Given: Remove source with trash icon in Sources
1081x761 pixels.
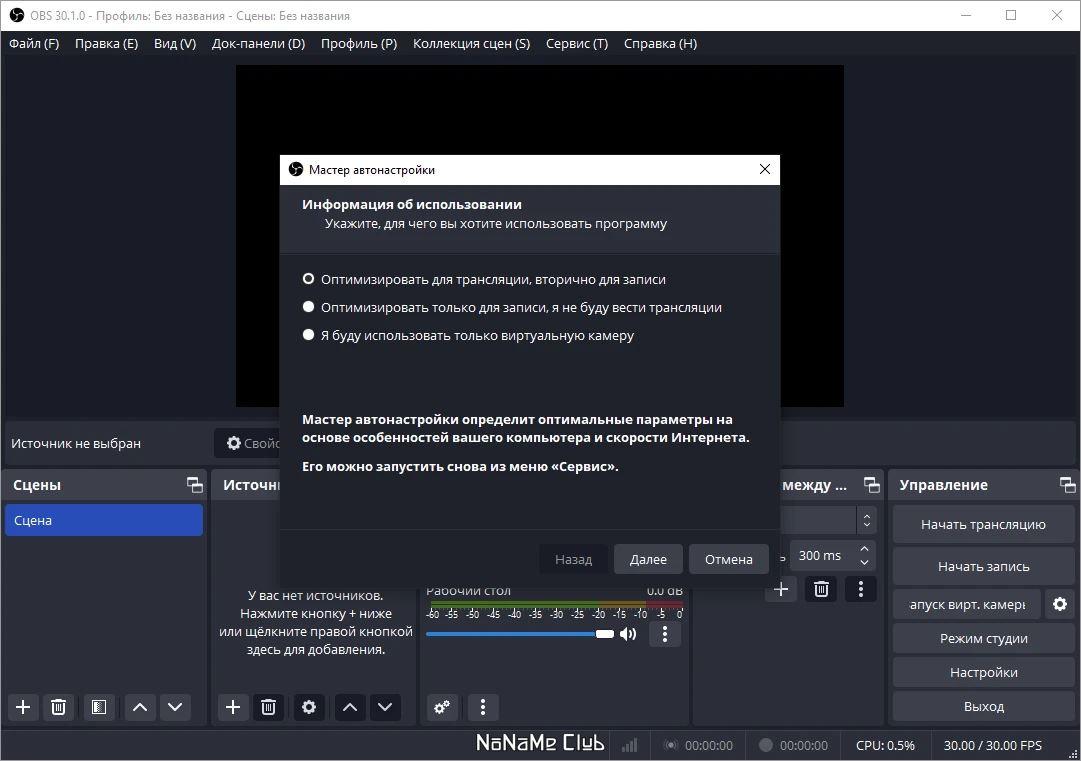Looking at the screenshot, I should [268, 707].
